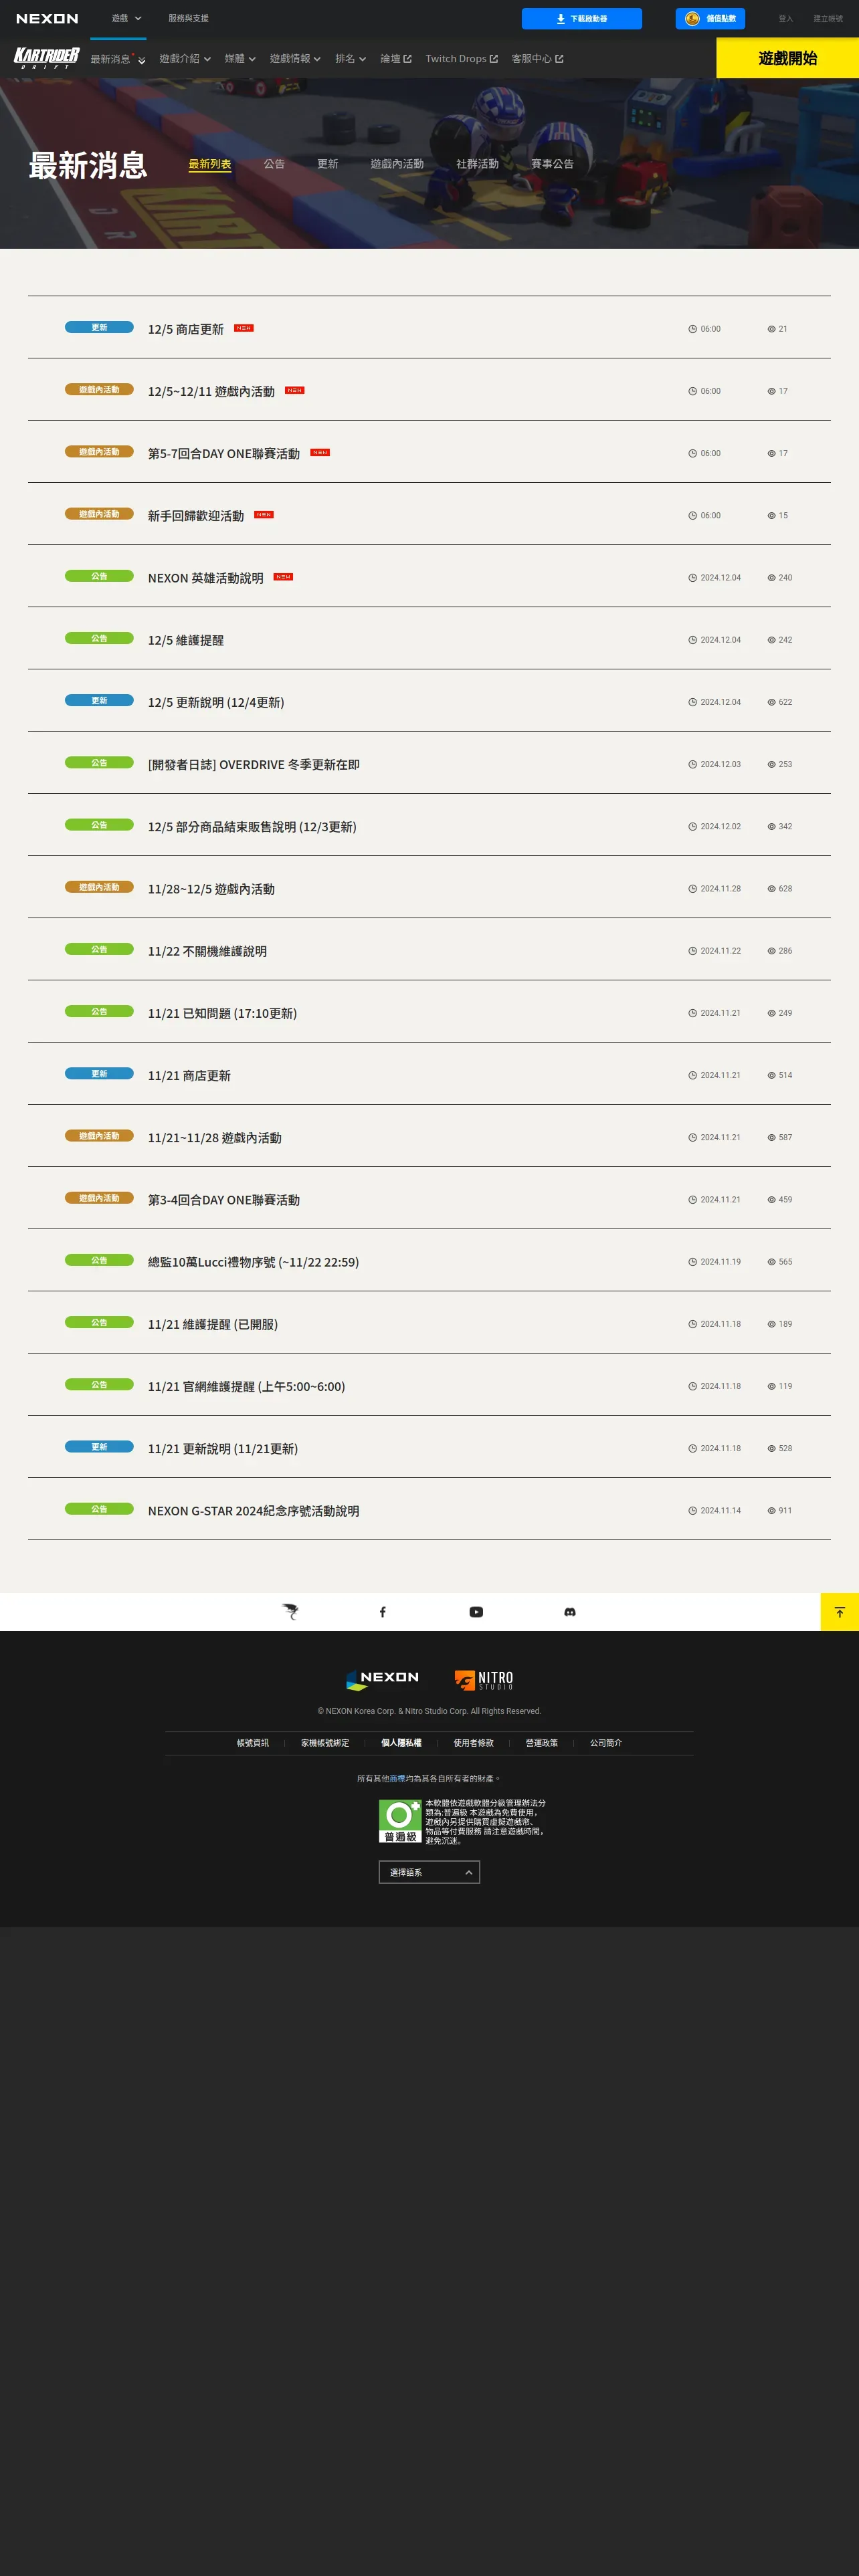Open [開發者日誌] OVERDRIVE 冬季更新在即 post
The width and height of the screenshot is (859, 2576).
tap(254, 764)
